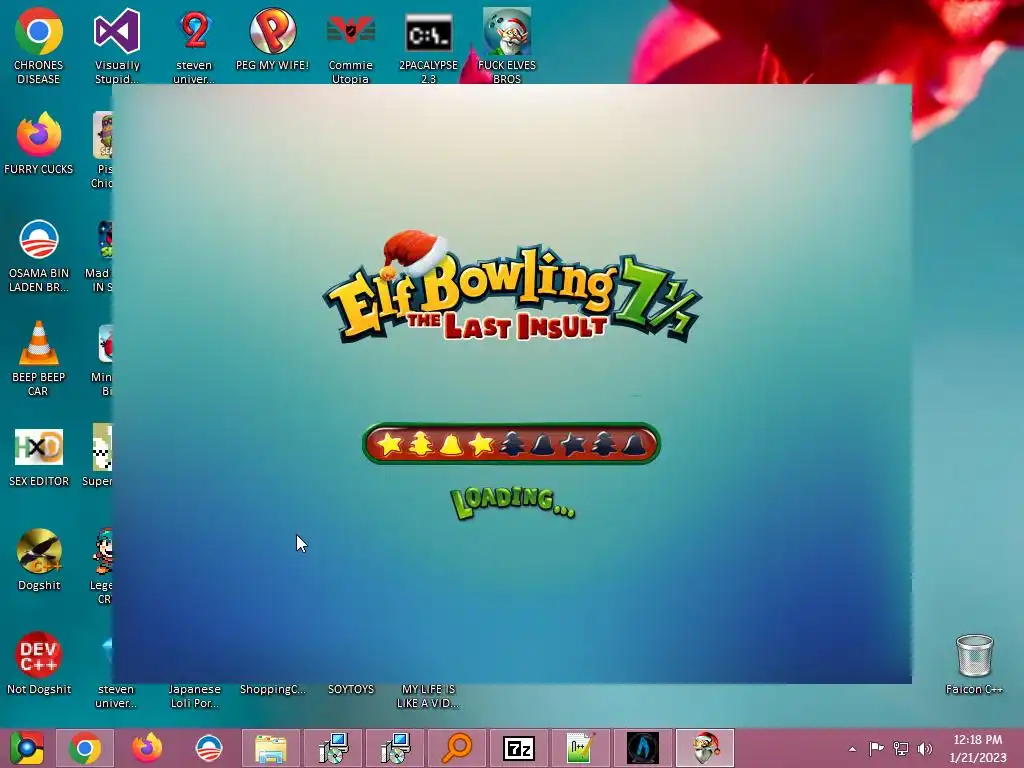This screenshot has width=1024, height=768.
Task: Open 7-Zip from the taskbar
Action: pyautogui.click(x=519, y=748)
